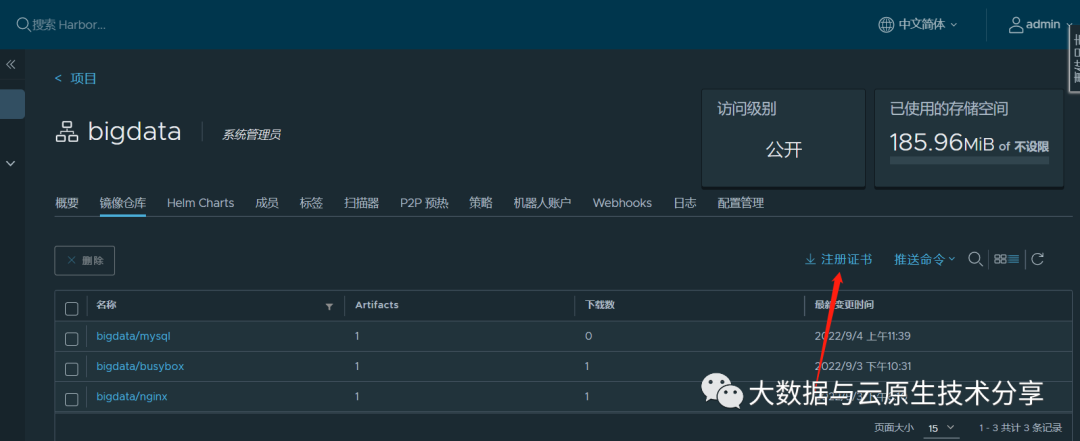The height and width of the screenshot is (441, 1080).
Task: Expand the 推送命令 dropdown
Action: 925,260
